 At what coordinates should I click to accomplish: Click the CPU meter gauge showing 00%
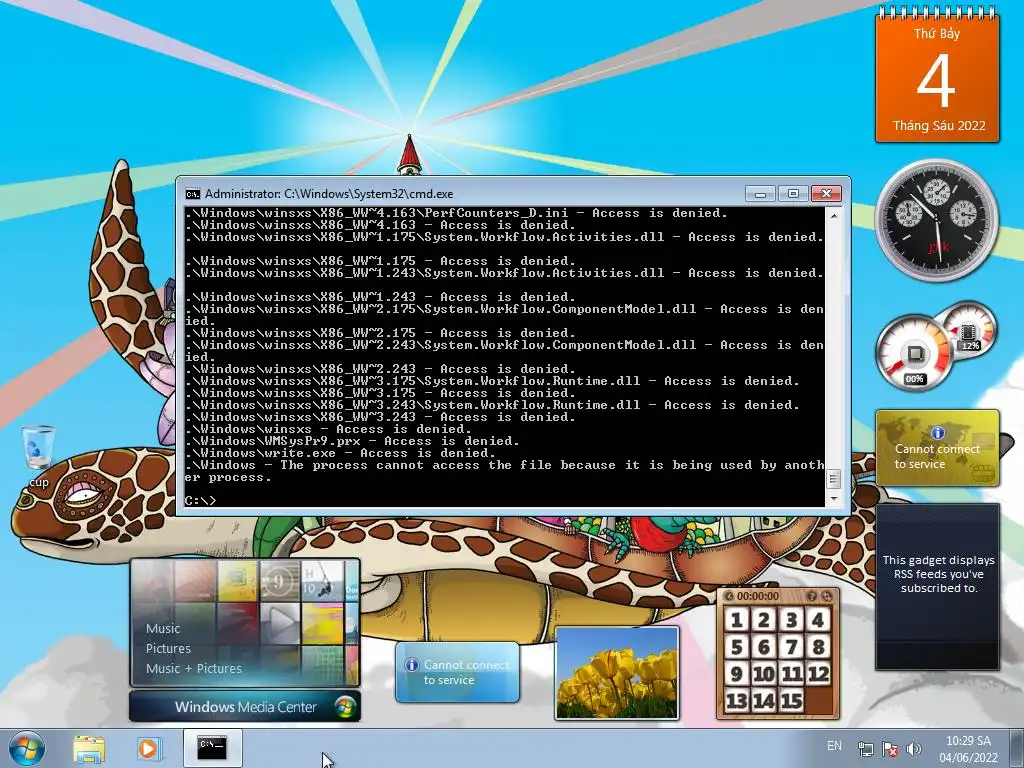click(x=914, y=353)
